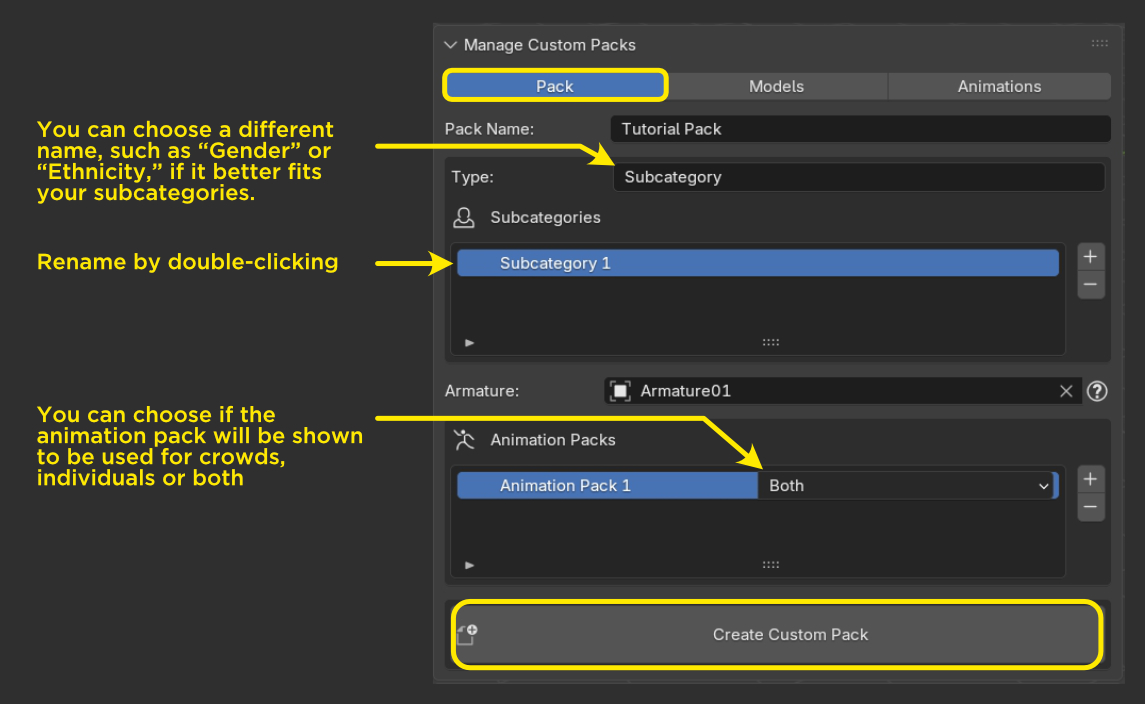Remove the selected animation pack entry
This screenshot has width=1145, height=704.
pyautogui.click(x=1090, y=508)
